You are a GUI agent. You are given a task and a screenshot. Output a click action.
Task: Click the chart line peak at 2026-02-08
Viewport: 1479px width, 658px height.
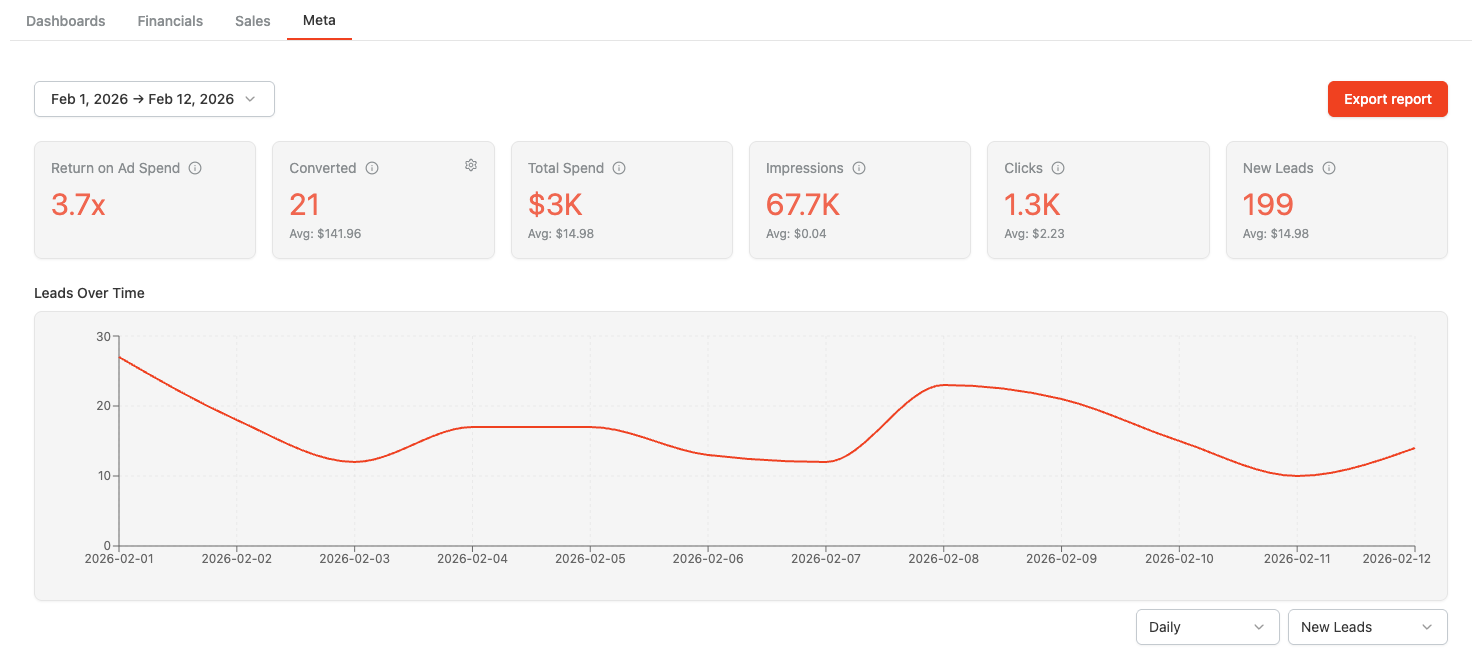(943, 385)
